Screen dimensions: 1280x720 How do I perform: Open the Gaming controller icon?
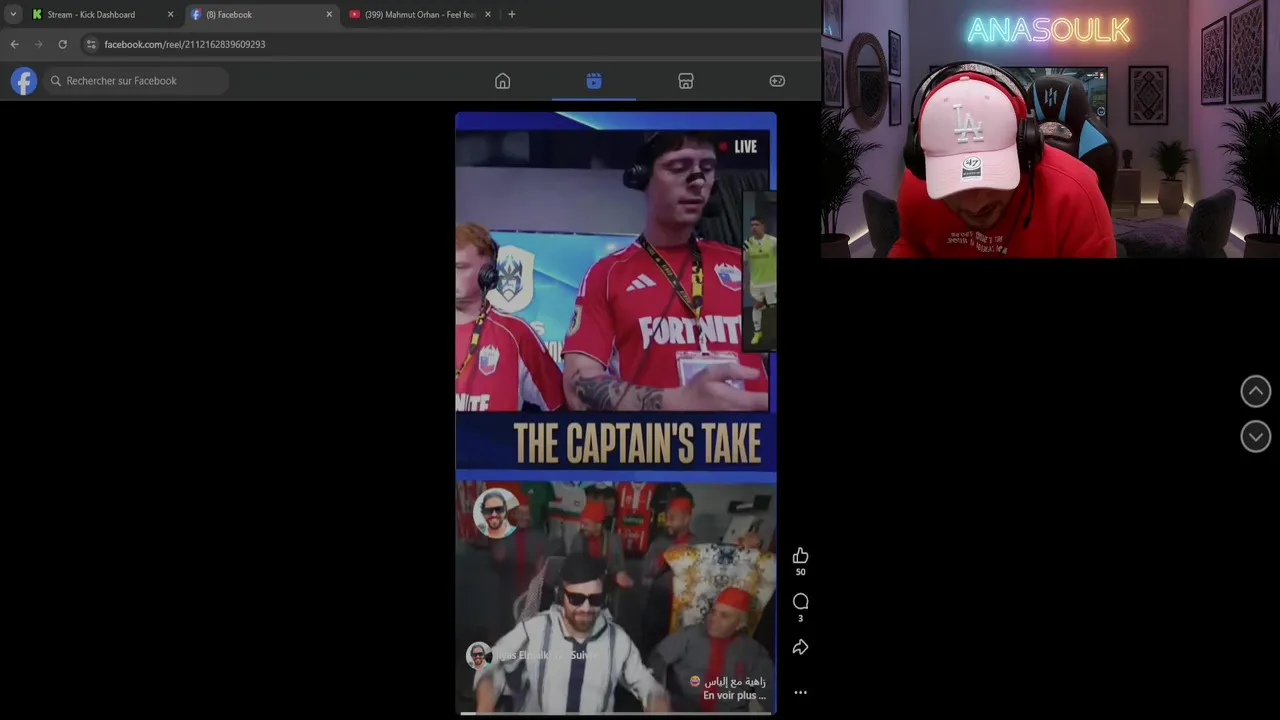(777, 81)
